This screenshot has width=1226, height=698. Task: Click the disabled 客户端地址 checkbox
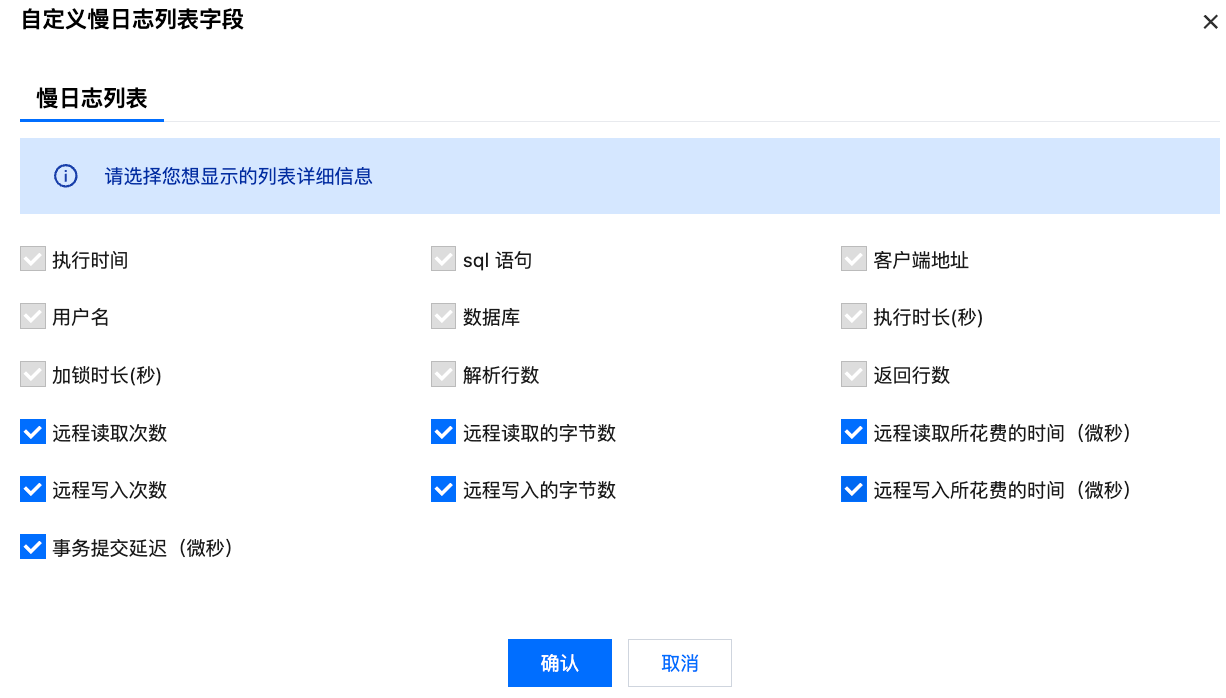(854, 260)
